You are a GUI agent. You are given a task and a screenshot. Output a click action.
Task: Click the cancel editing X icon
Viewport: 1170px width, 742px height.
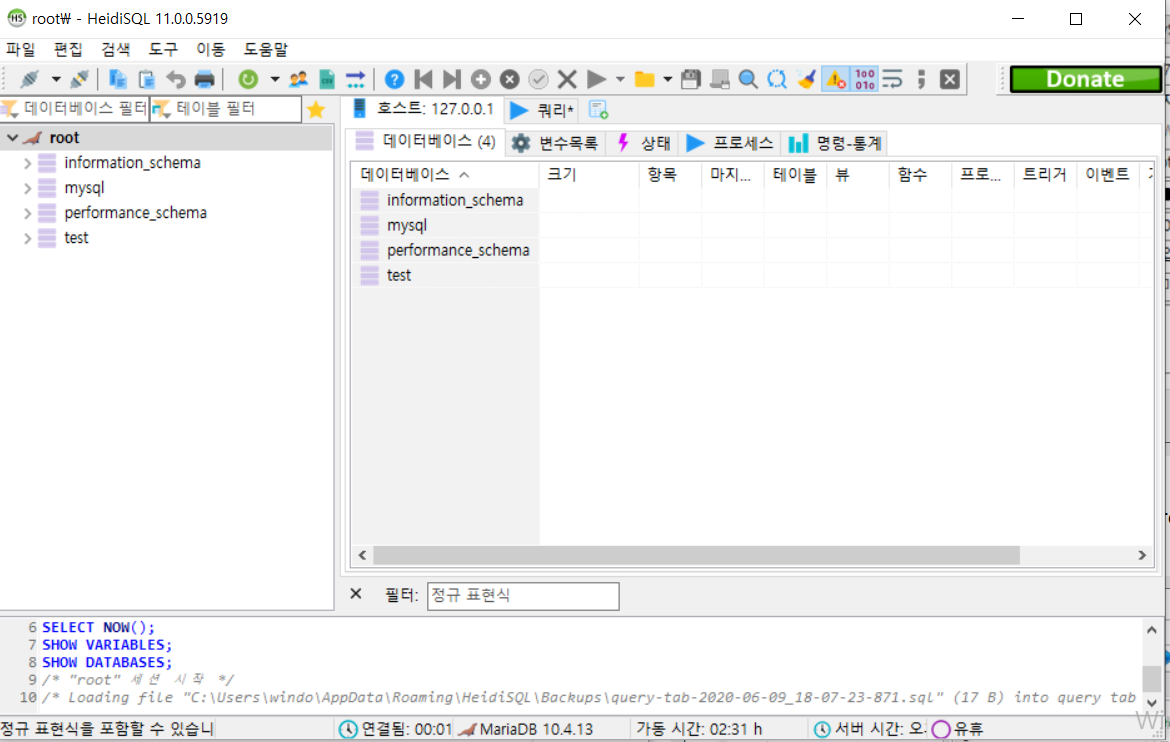click(567, 79)
